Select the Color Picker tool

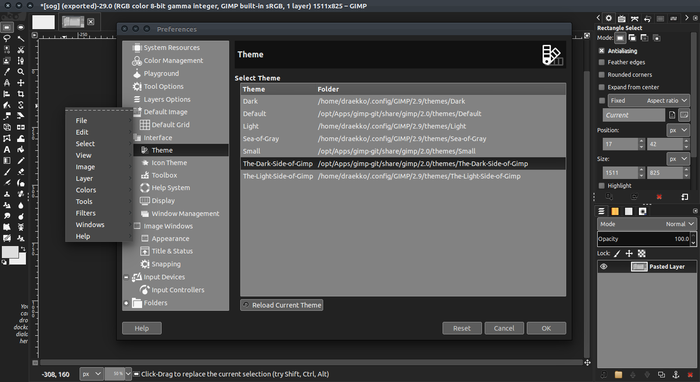[7, 71]
